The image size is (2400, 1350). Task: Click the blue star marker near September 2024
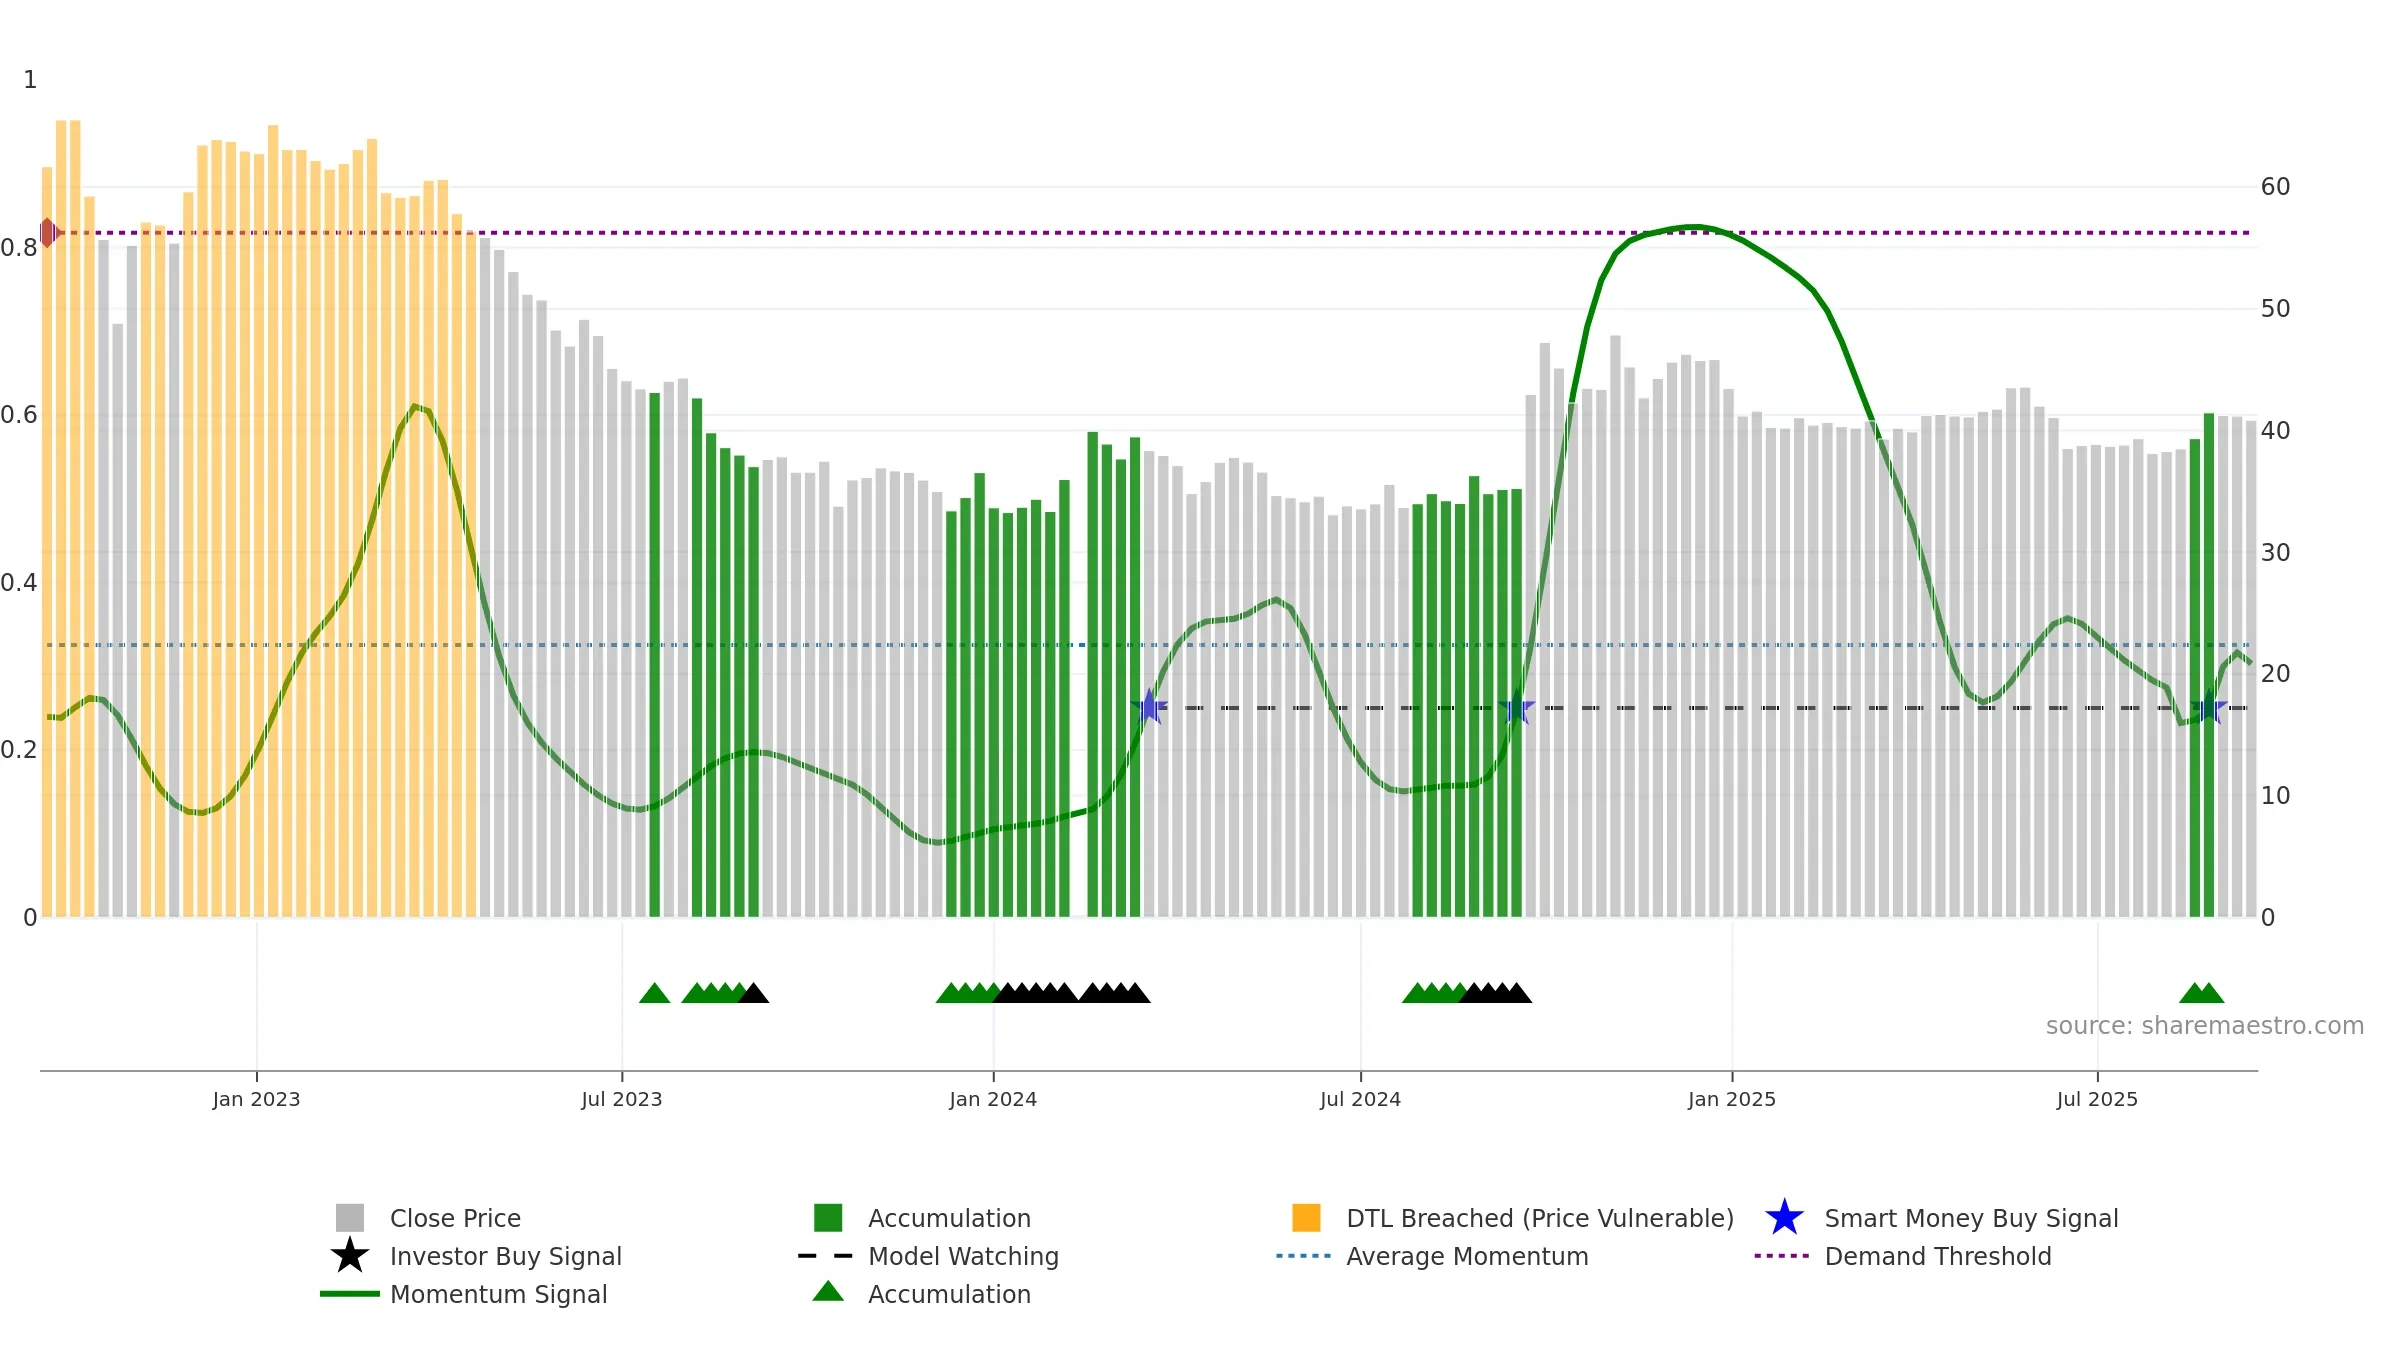1517,707
